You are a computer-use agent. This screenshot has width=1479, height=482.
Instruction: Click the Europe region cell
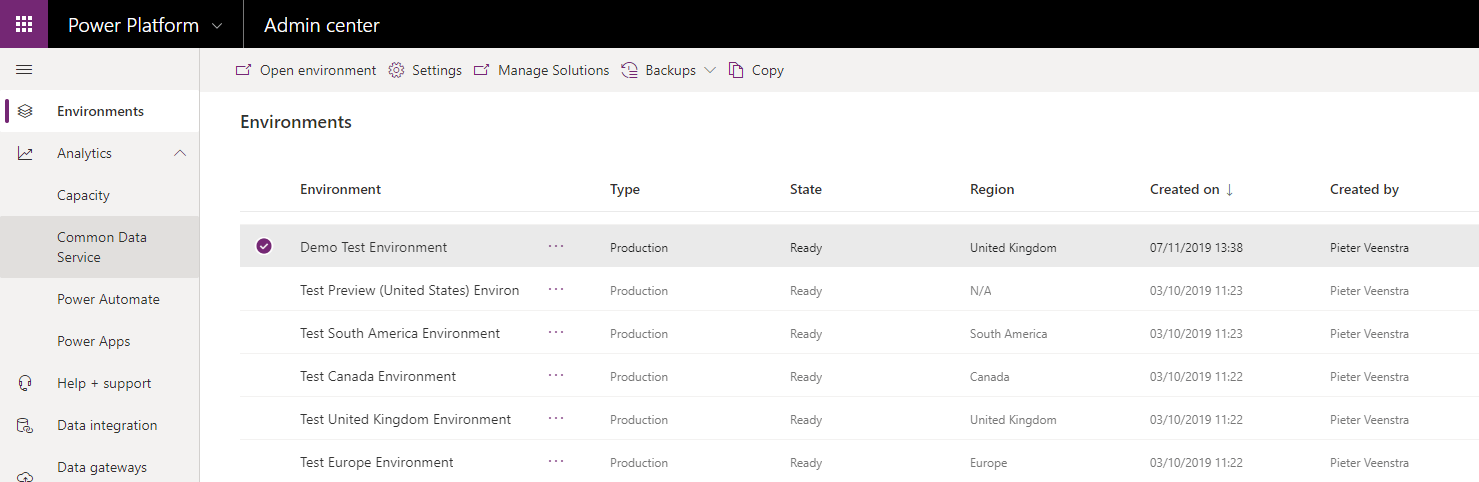[x=988, y=462]
